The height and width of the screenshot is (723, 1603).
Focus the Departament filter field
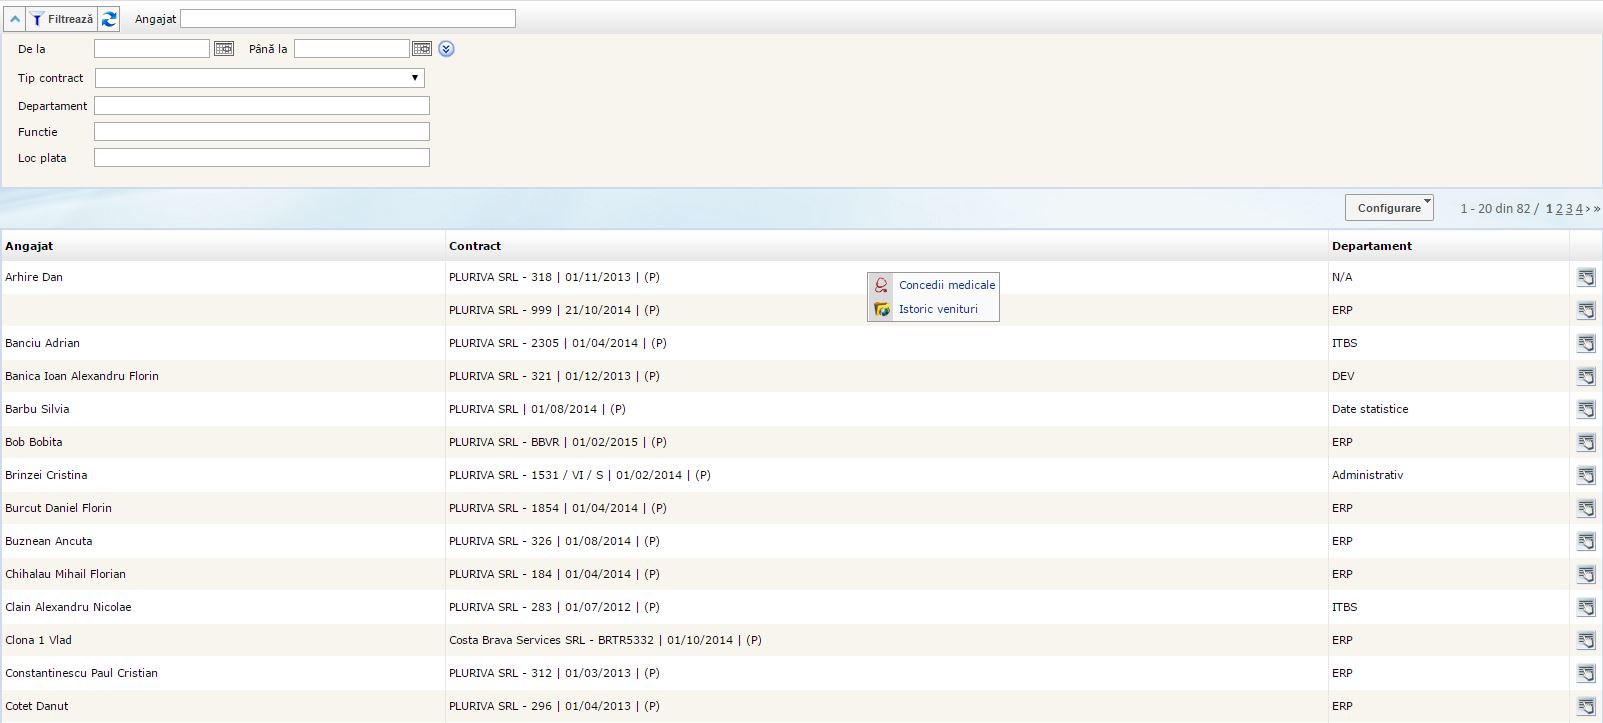click(x=262, y=106)
